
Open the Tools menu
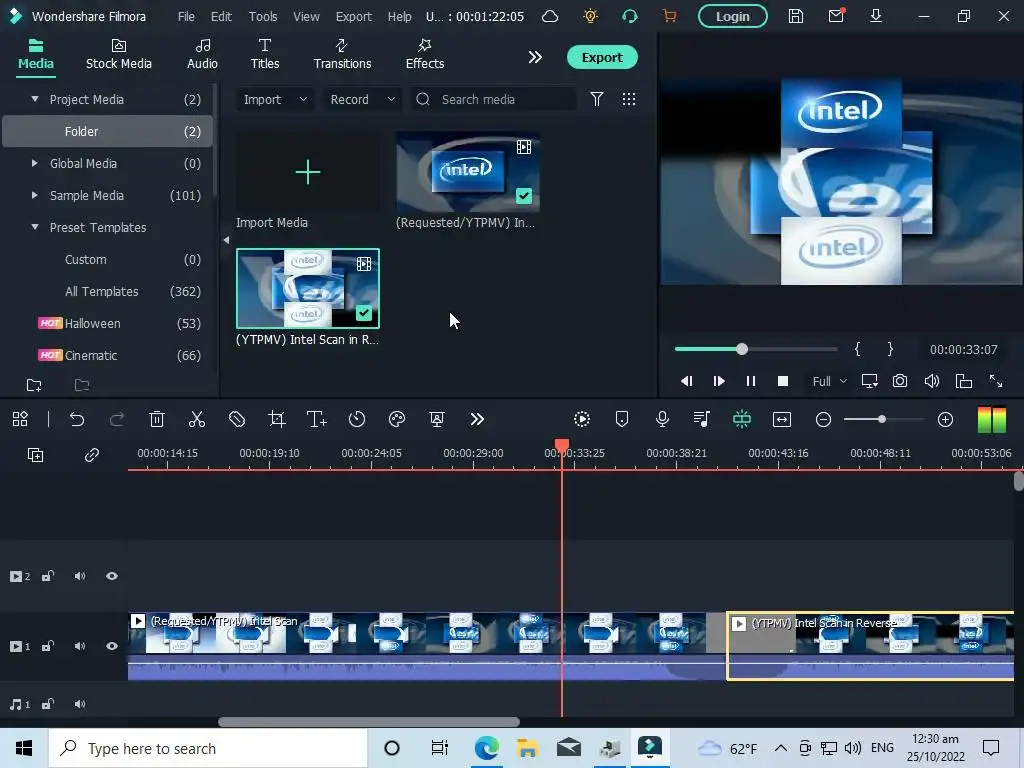(x=263, y=16)
